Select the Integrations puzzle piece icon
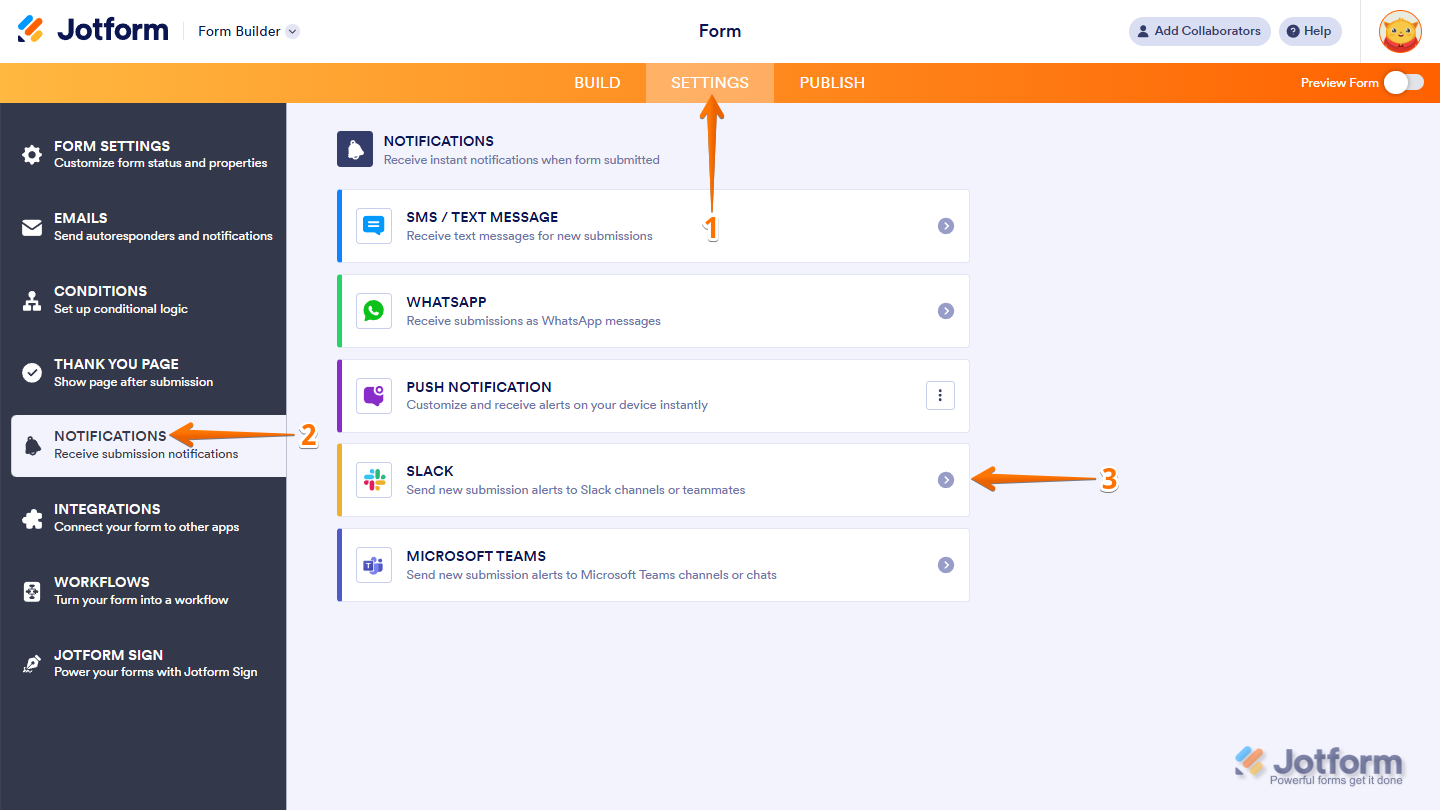 click(x=30, y=517)
